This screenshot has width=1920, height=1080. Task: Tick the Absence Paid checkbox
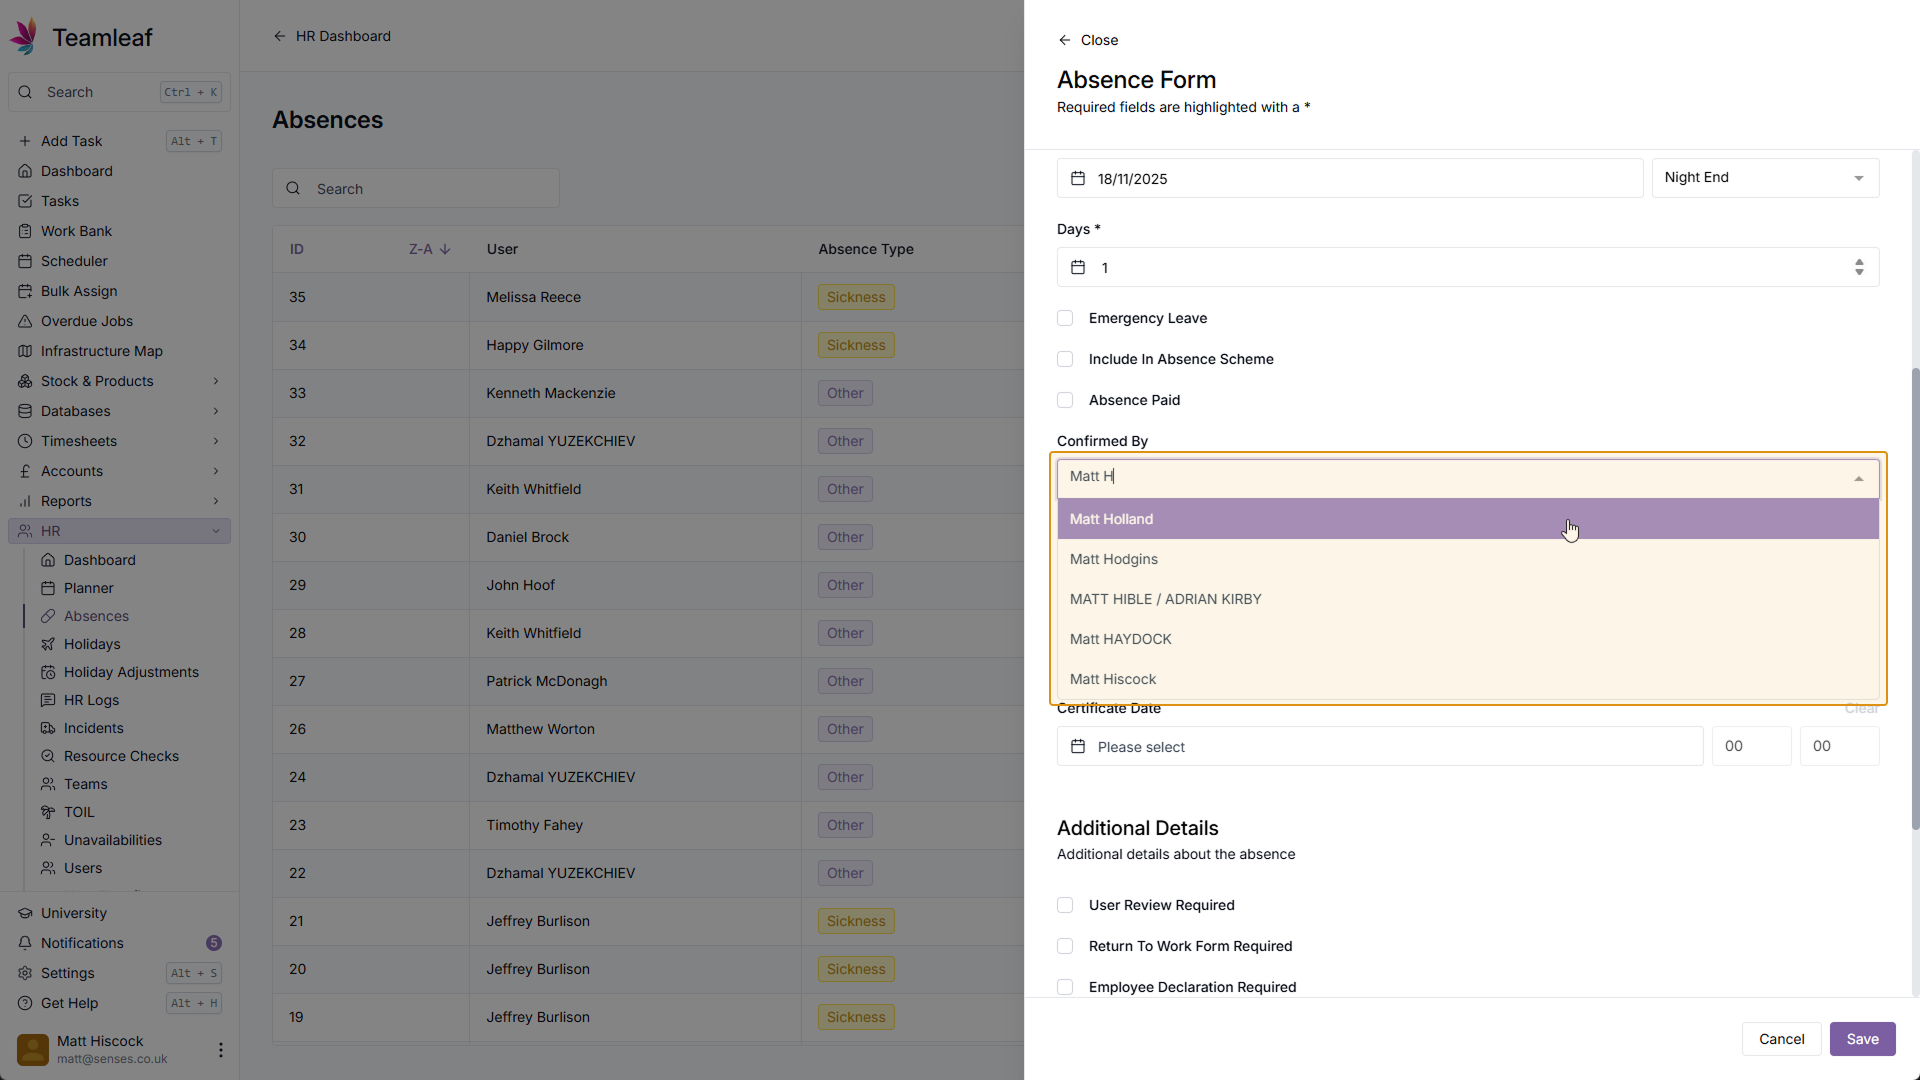[x=1065, y=400]
